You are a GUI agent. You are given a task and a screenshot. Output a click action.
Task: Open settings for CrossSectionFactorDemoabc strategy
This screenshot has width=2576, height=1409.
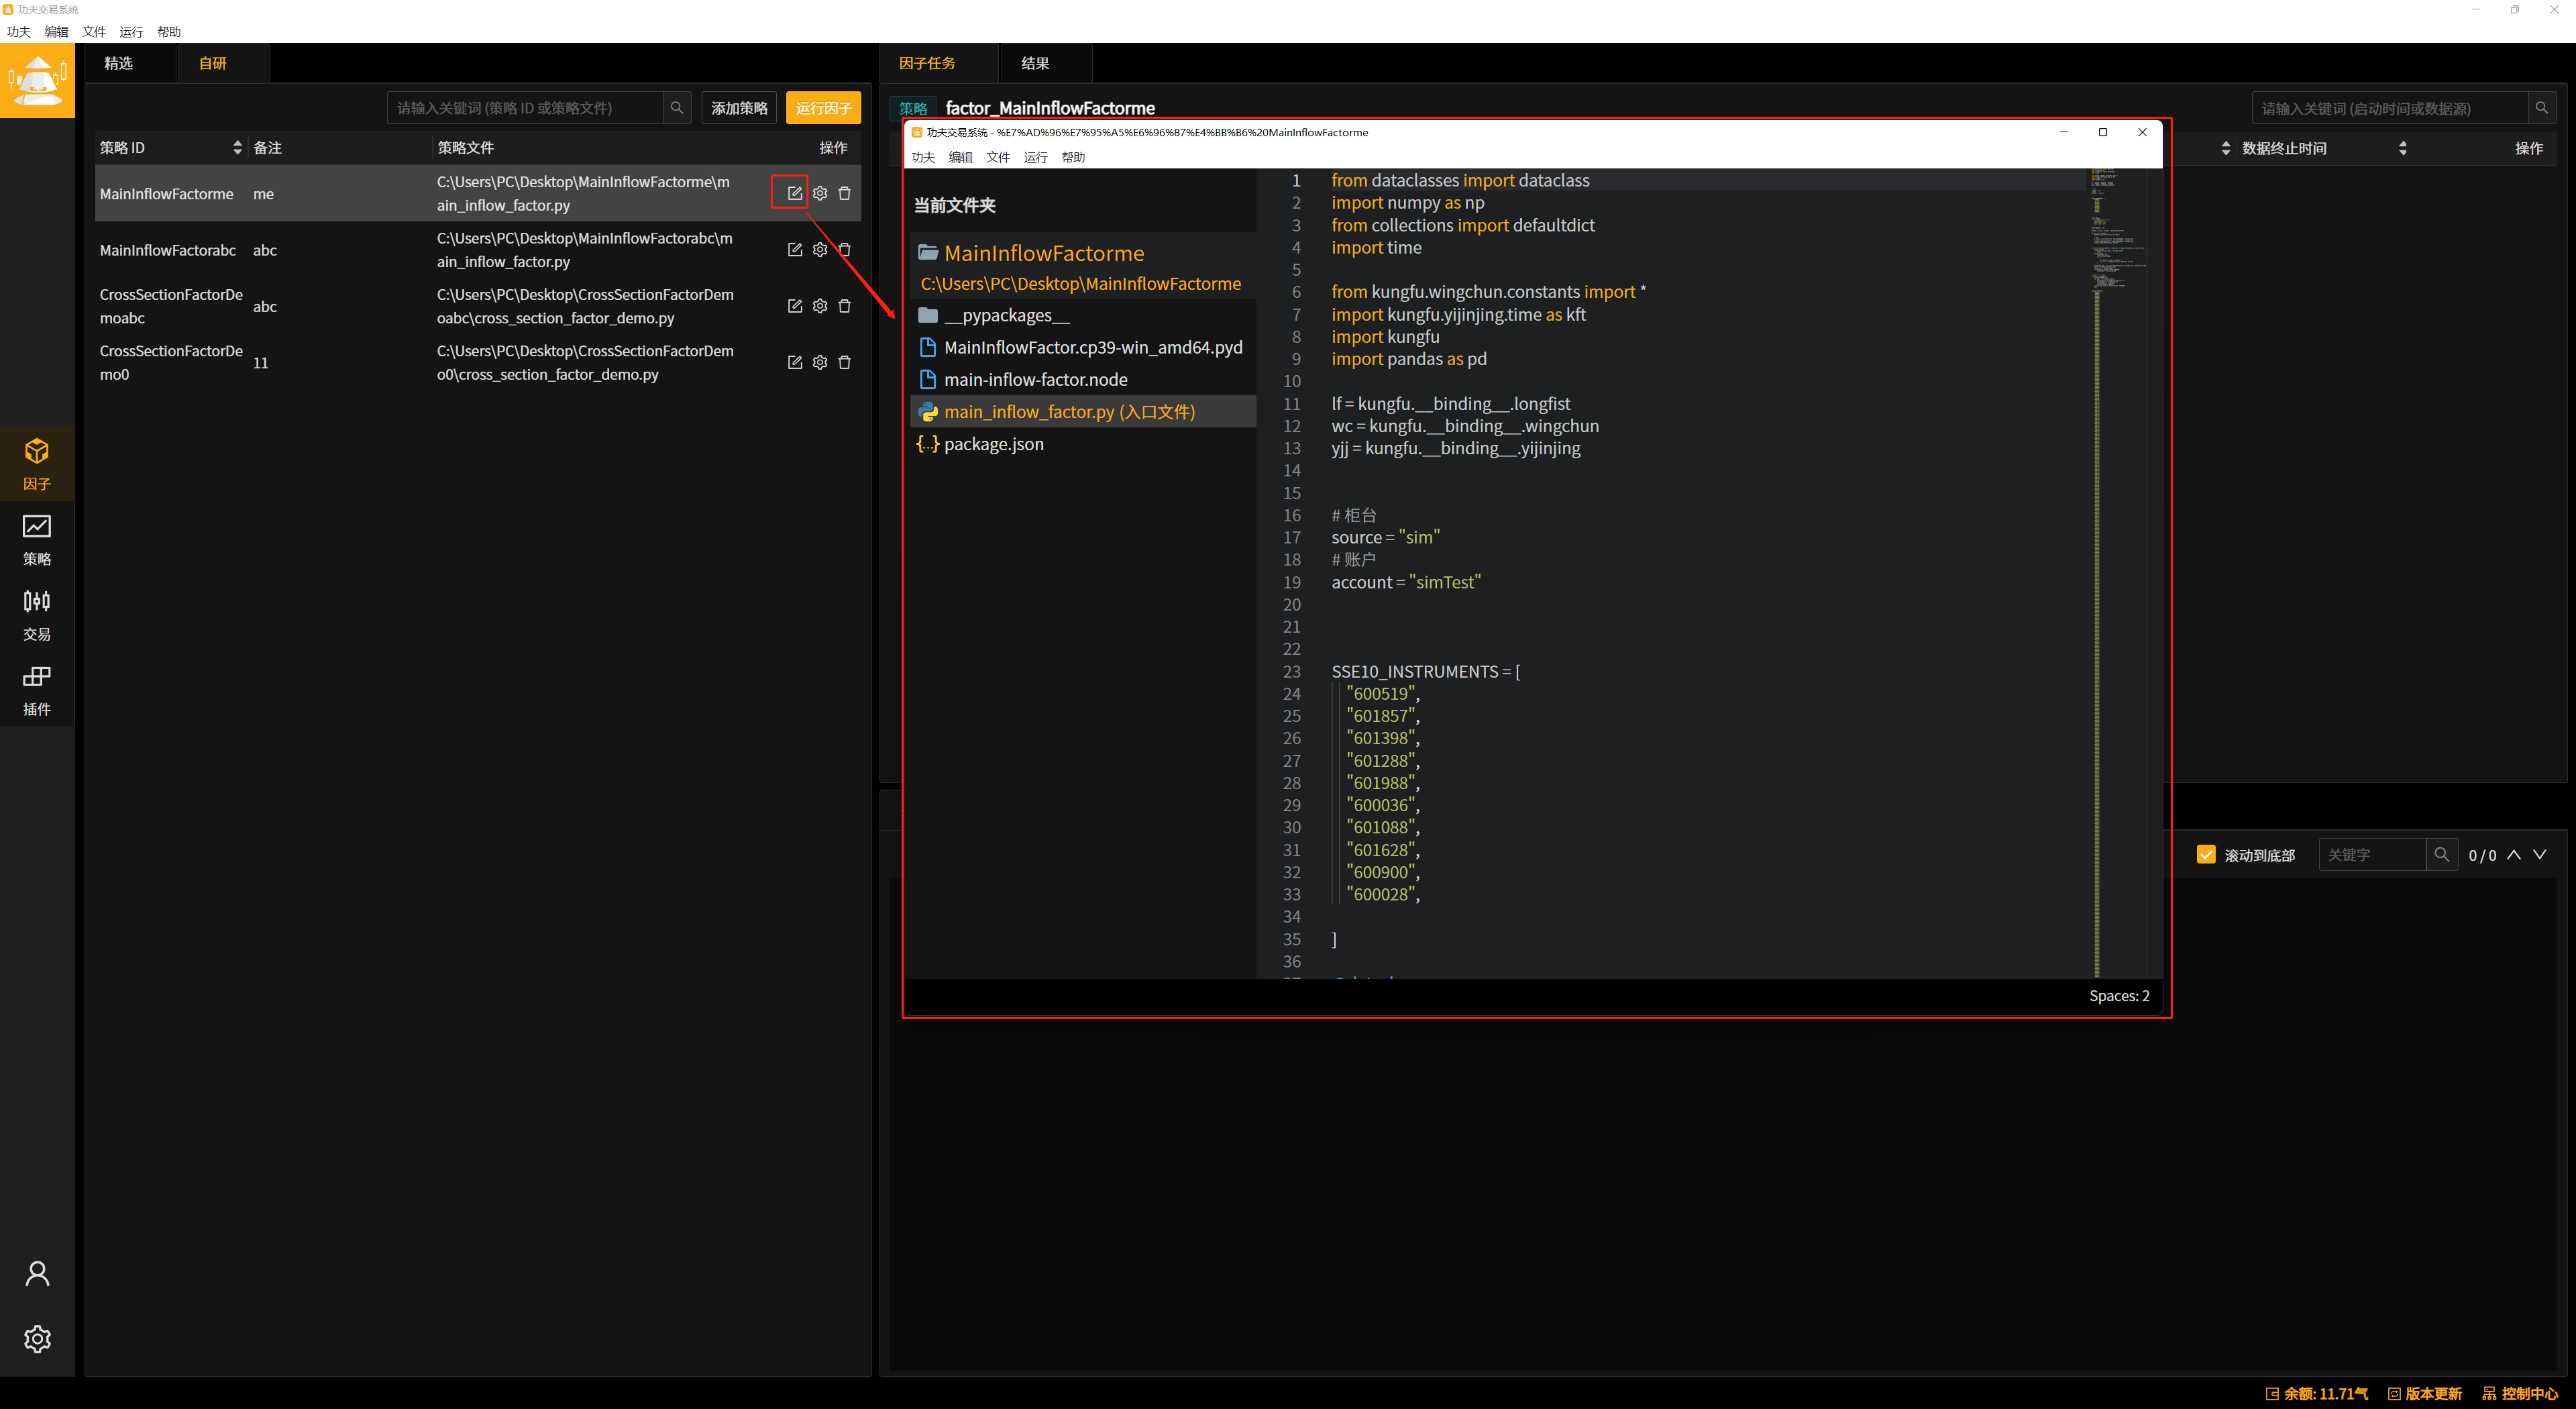point(820,306)
